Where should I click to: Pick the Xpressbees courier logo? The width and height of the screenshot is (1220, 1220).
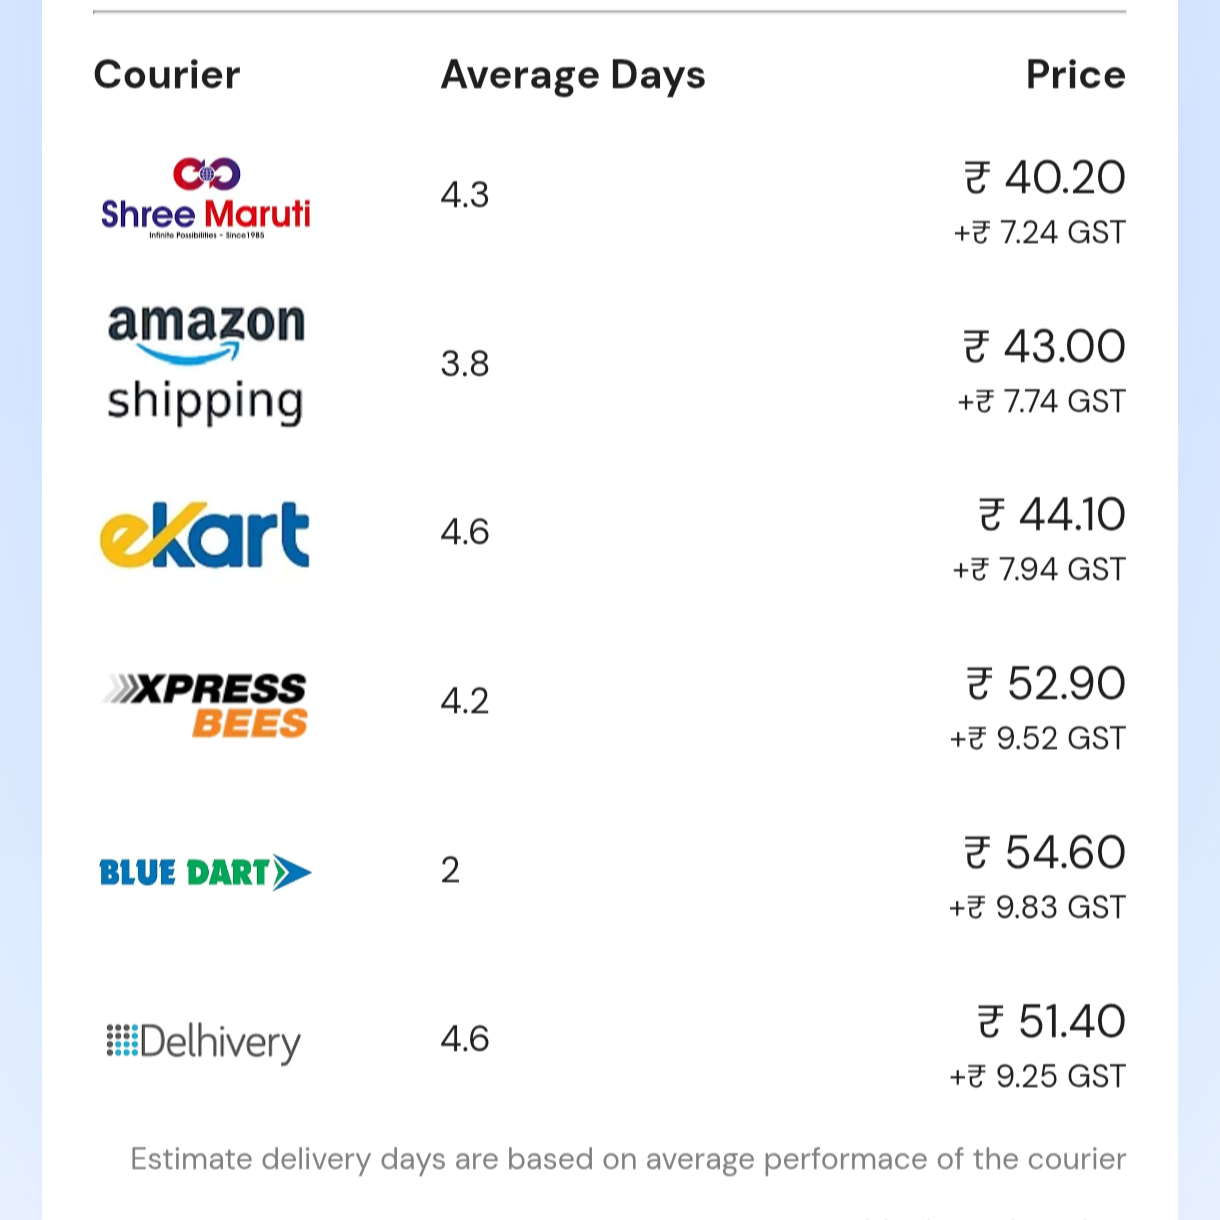click(x=205, y=704)
